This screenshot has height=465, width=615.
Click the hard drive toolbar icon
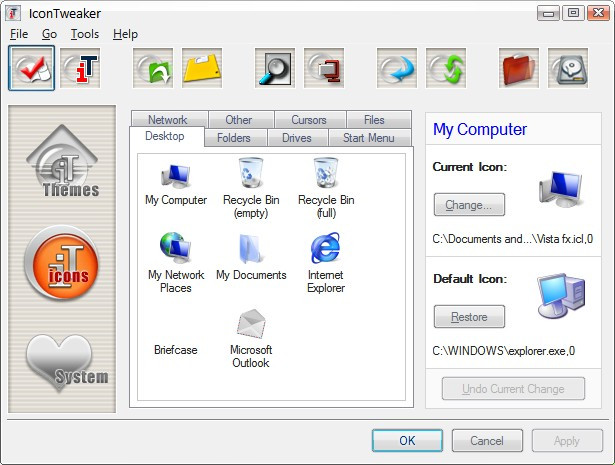[x=568, y=68]
